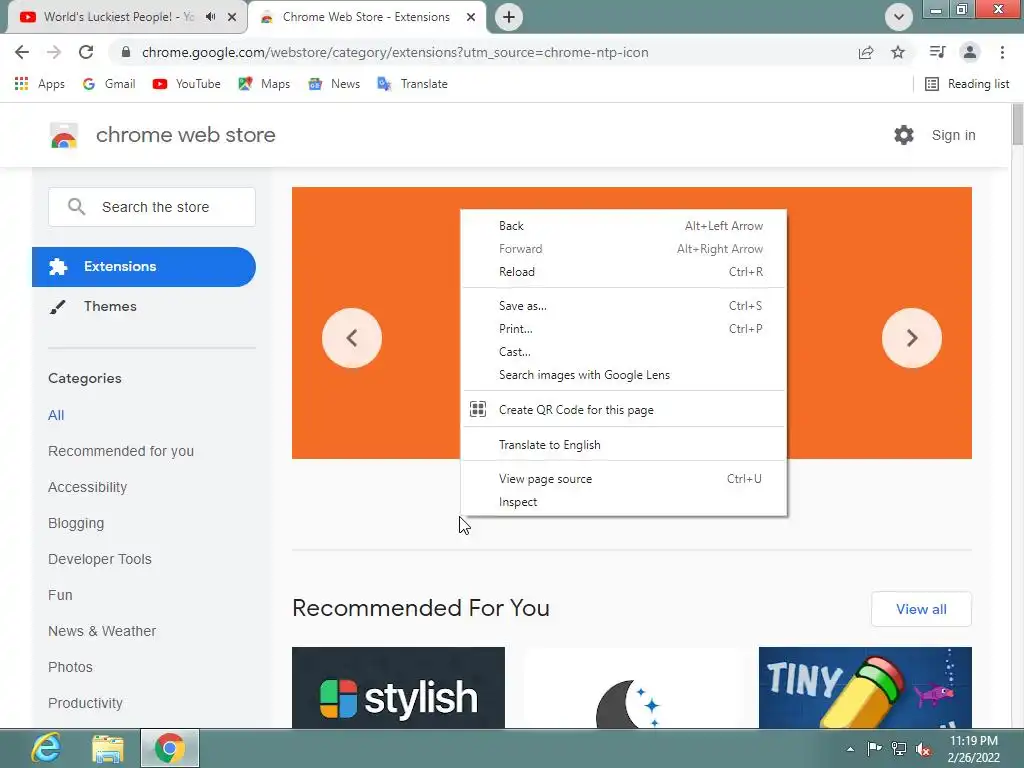The width and height of the screenshot is (1024, 768).
Task: Select Search images with Google Lens
Action: (624, 375)
